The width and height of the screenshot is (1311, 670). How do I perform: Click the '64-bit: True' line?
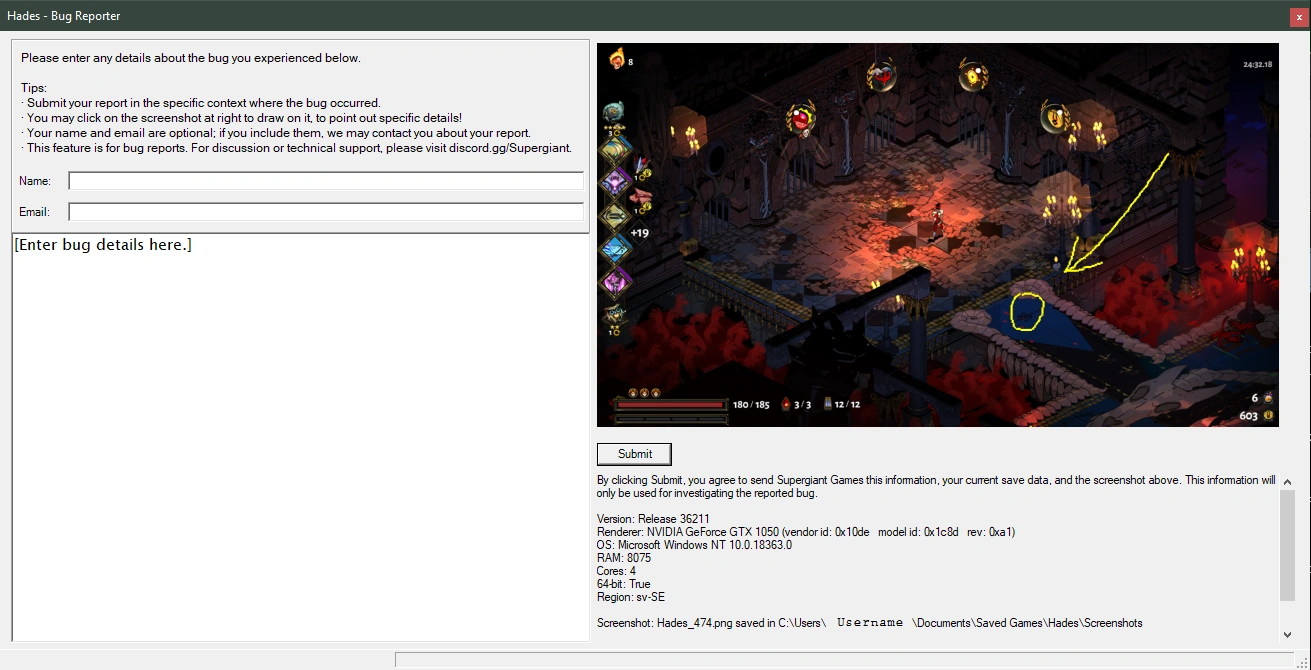point(624,584)
